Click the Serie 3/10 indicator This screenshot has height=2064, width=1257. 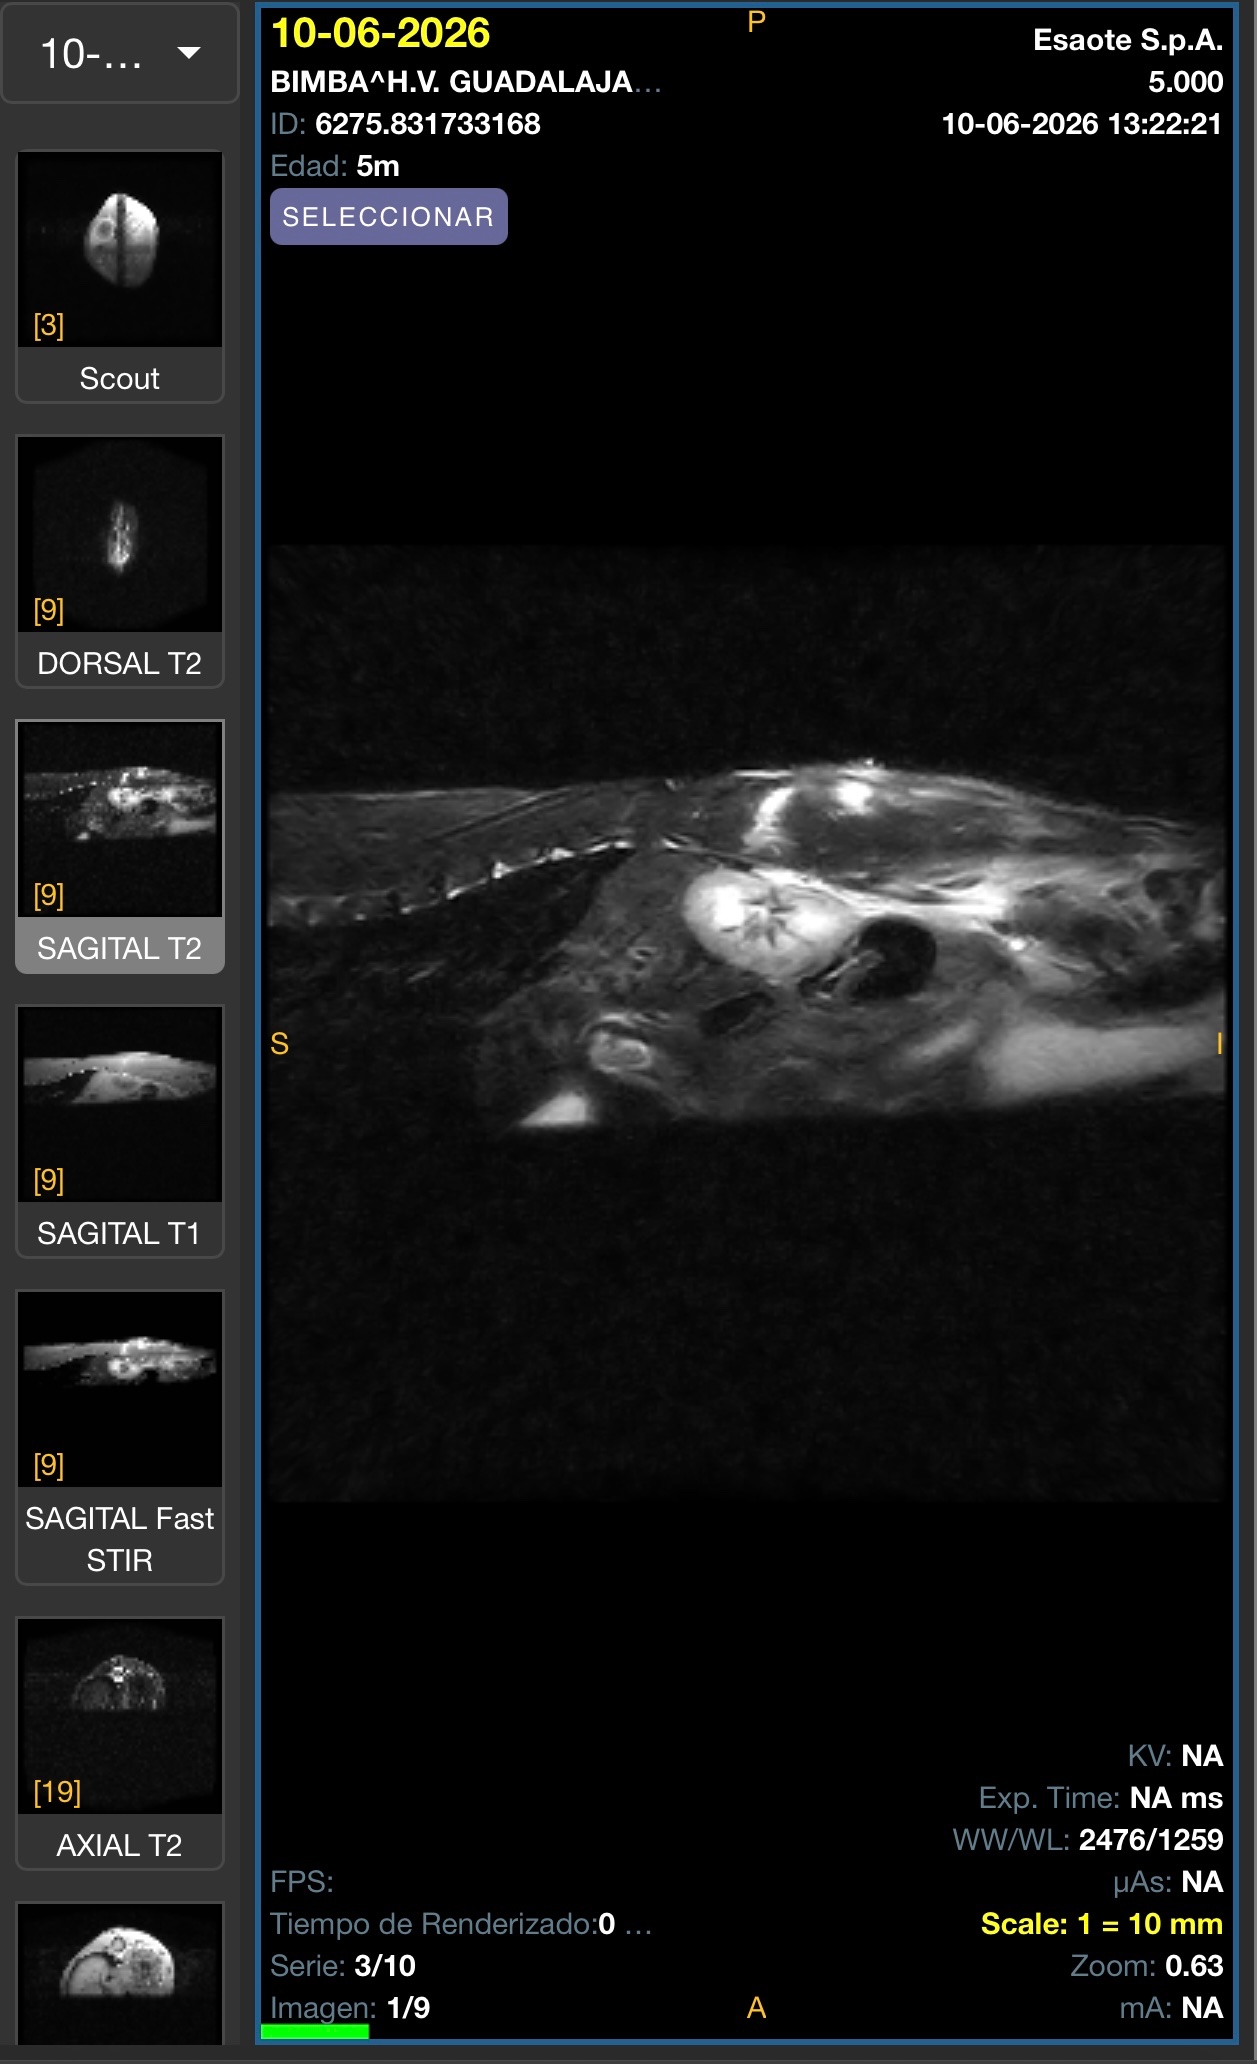coord(343,1966)
